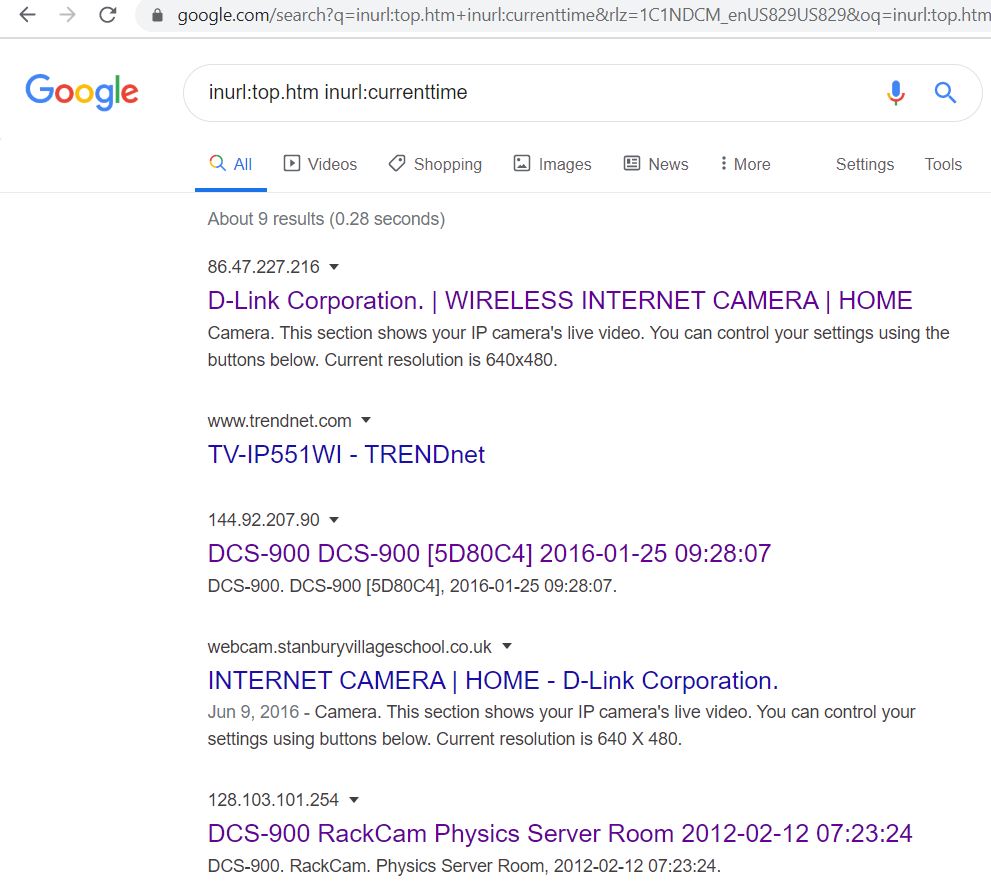Viewport: 991px width, 896px height.
Task: Expand the options arrow beside 86.47.227.216
Action: click(x=334, y=267)
